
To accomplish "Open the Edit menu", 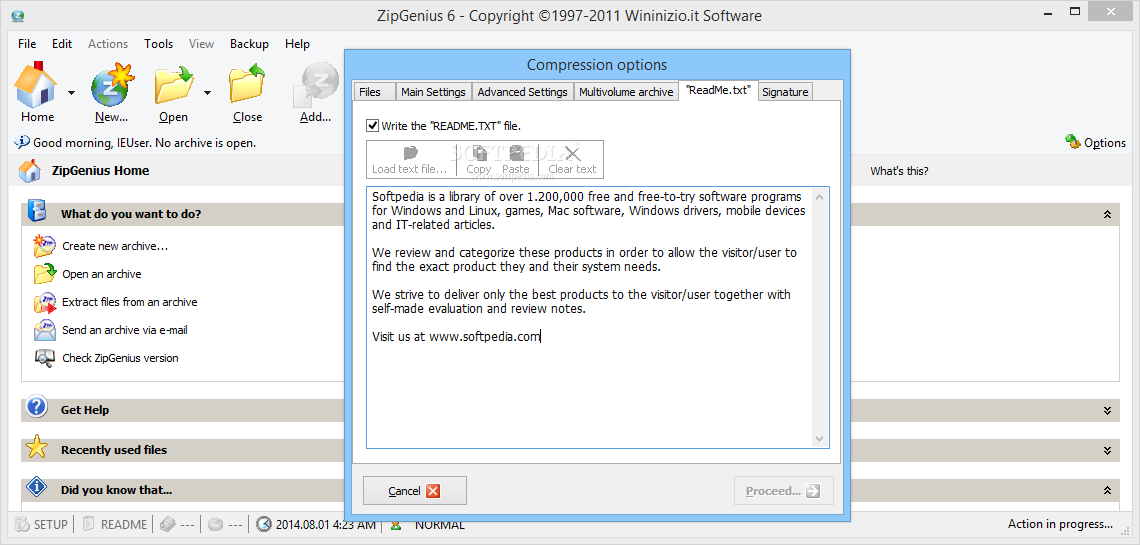I will tap(62, 44).
